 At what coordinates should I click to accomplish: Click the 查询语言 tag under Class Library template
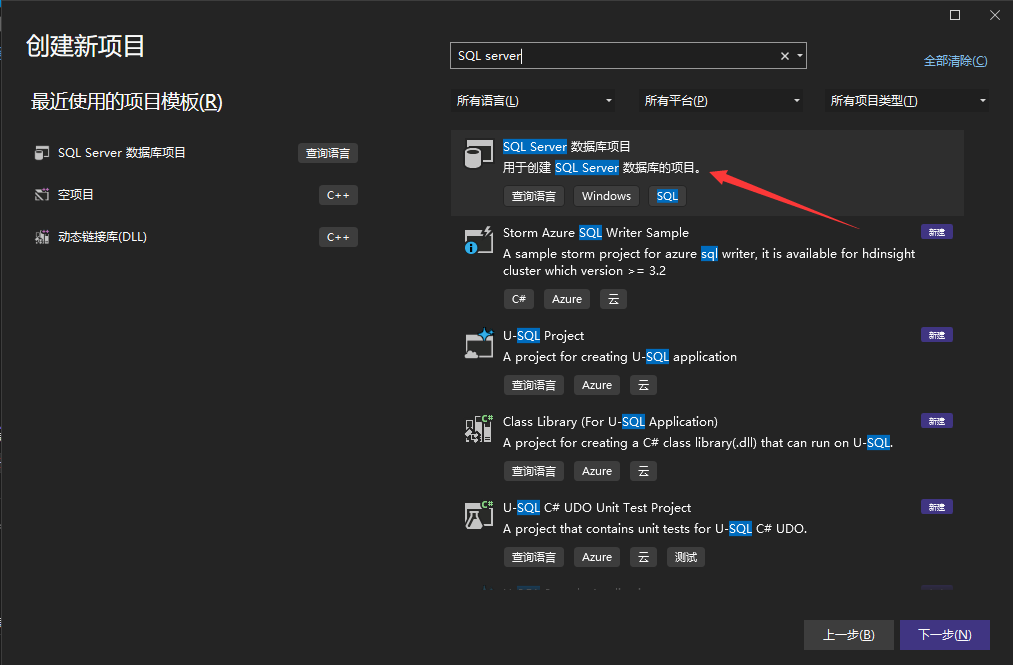534,471
